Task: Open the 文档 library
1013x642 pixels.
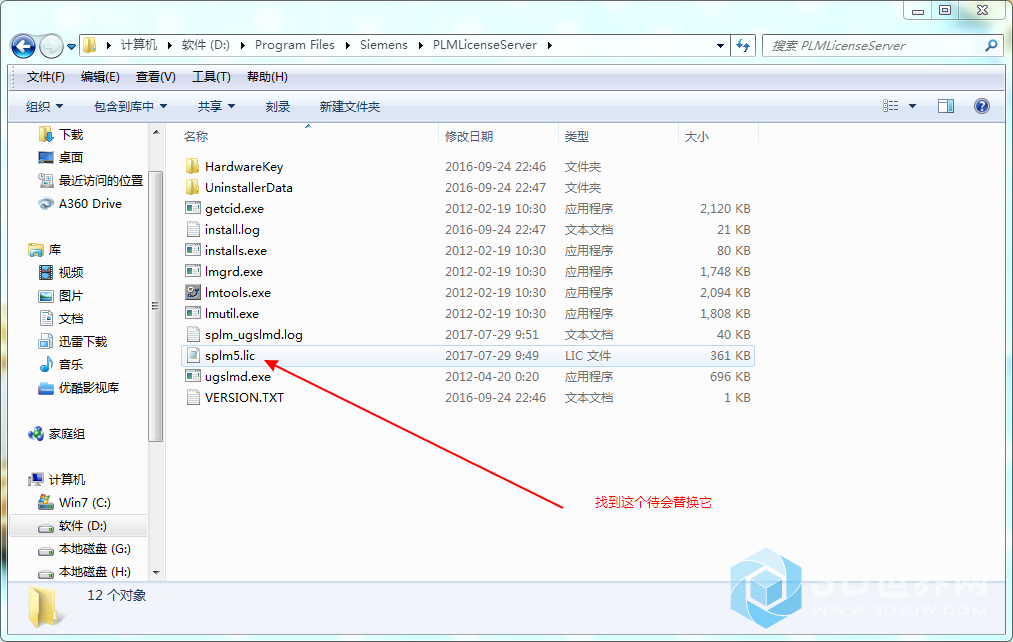Action: 70,318
